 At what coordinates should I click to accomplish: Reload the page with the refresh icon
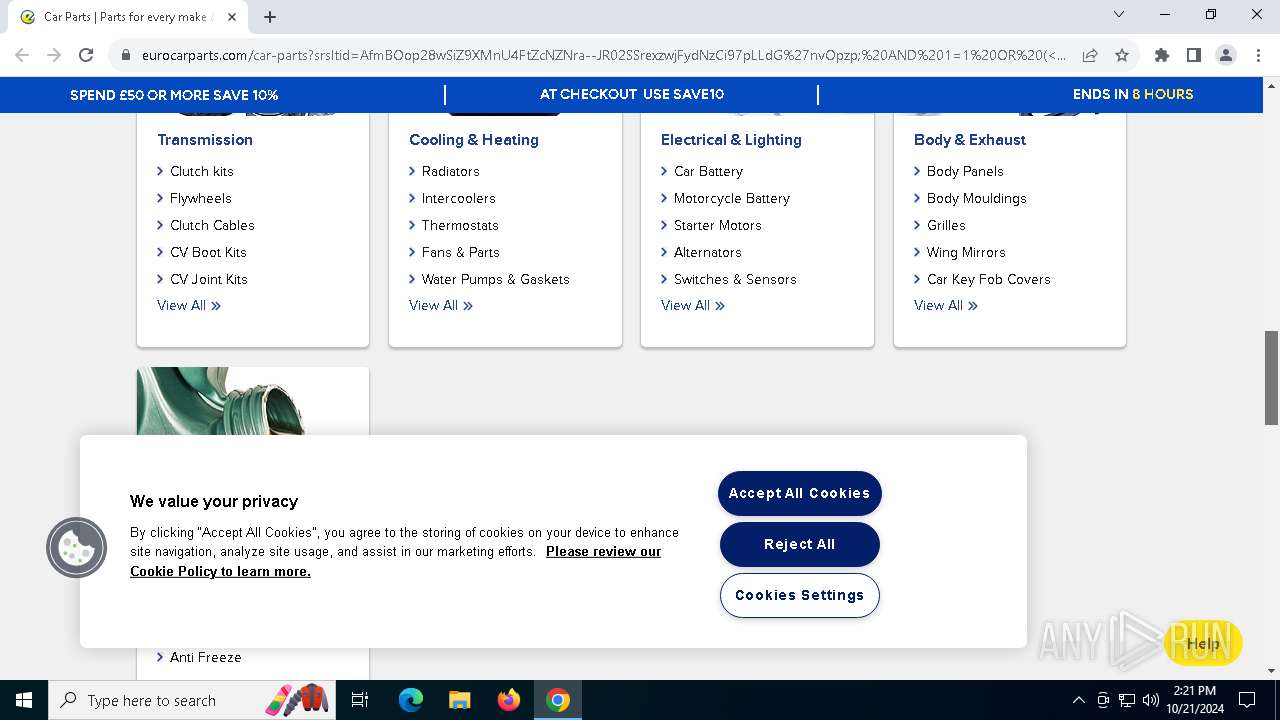click(x=86, y=55)
